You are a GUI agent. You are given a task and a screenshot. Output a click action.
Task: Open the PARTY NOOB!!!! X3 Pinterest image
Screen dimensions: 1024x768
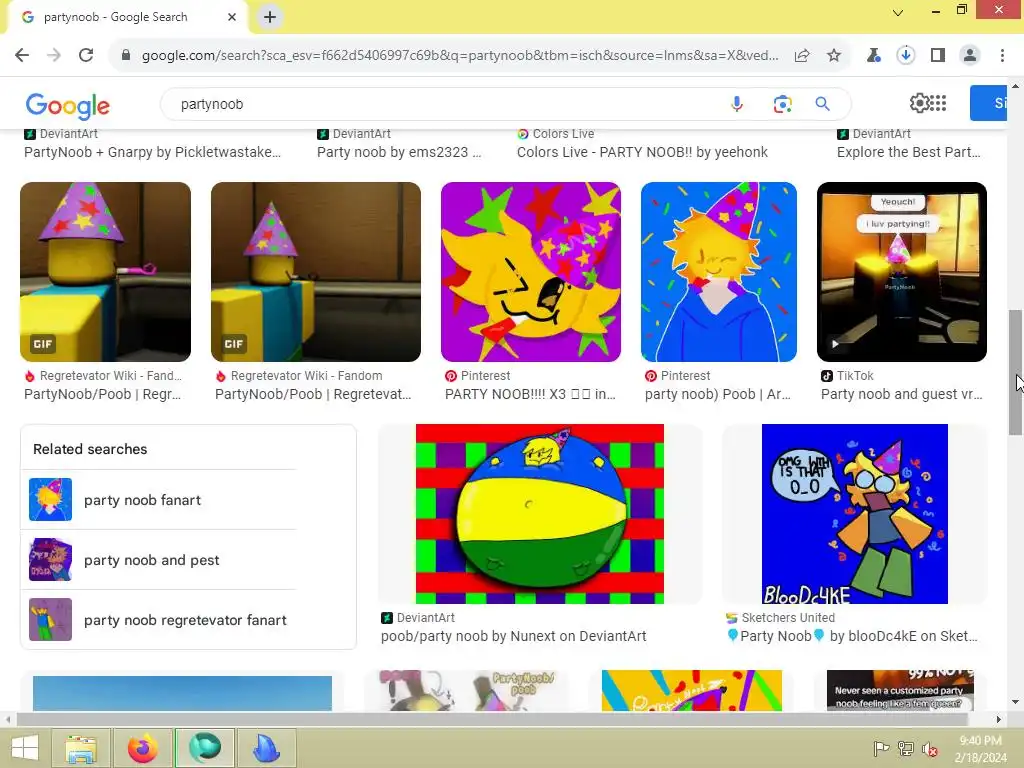click(531, 272)
